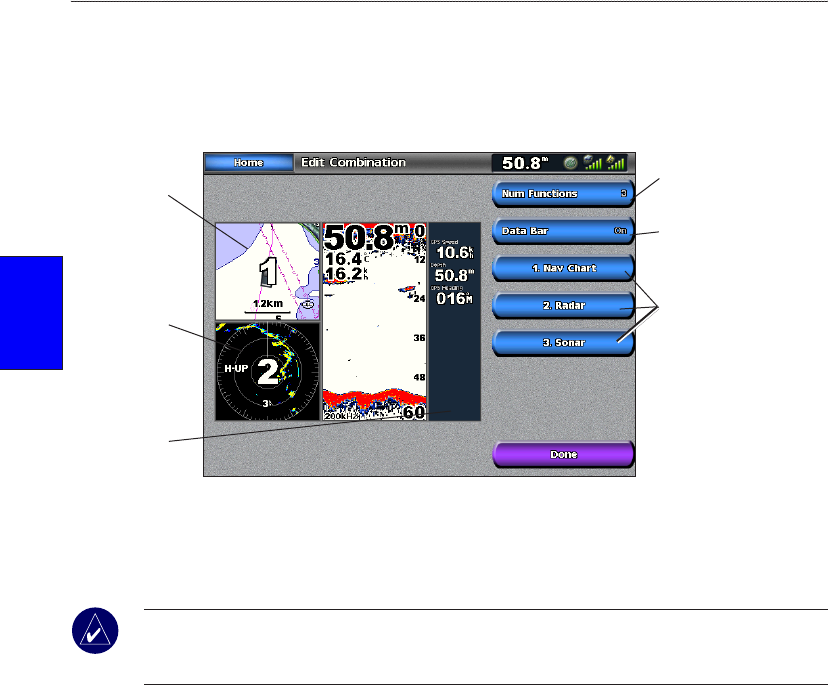Viewport: 829px width, 685px height.
Task: Click the checkmark note icon
Action: pyautogui.click(x=95, y=631)
